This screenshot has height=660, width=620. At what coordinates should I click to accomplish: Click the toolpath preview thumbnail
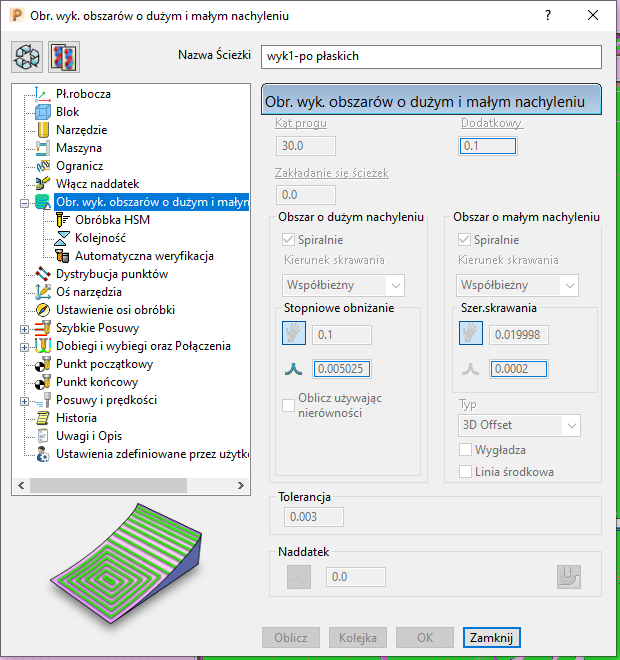[x=126, y=564]
